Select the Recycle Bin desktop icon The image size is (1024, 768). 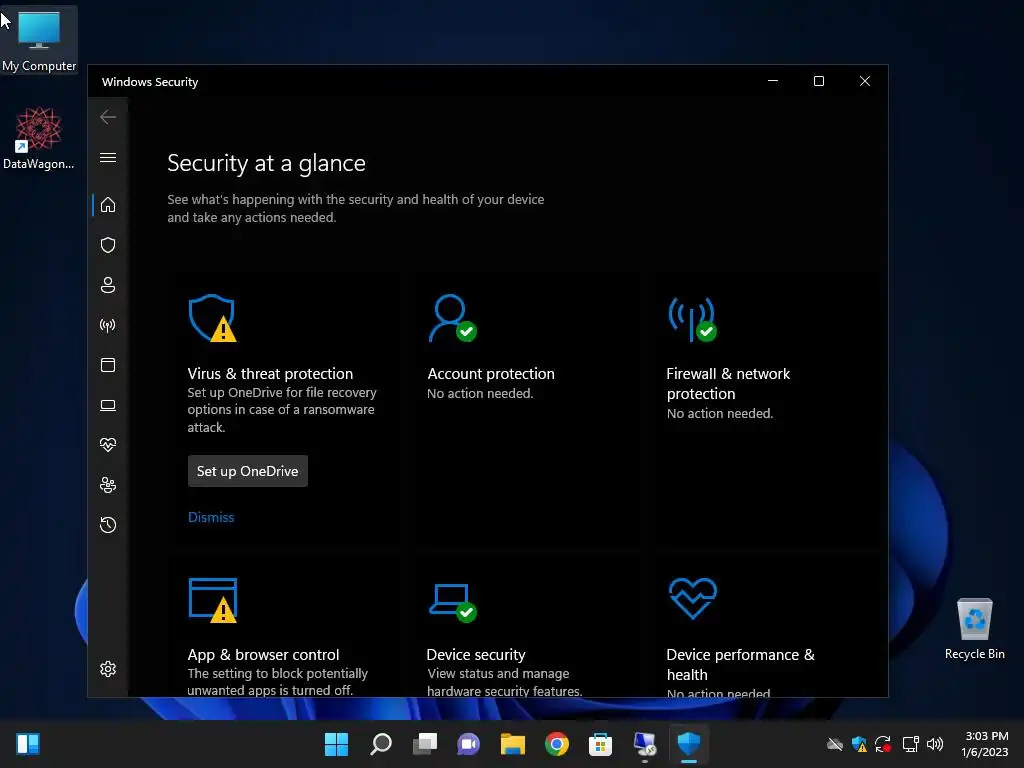tap(974, 629)
